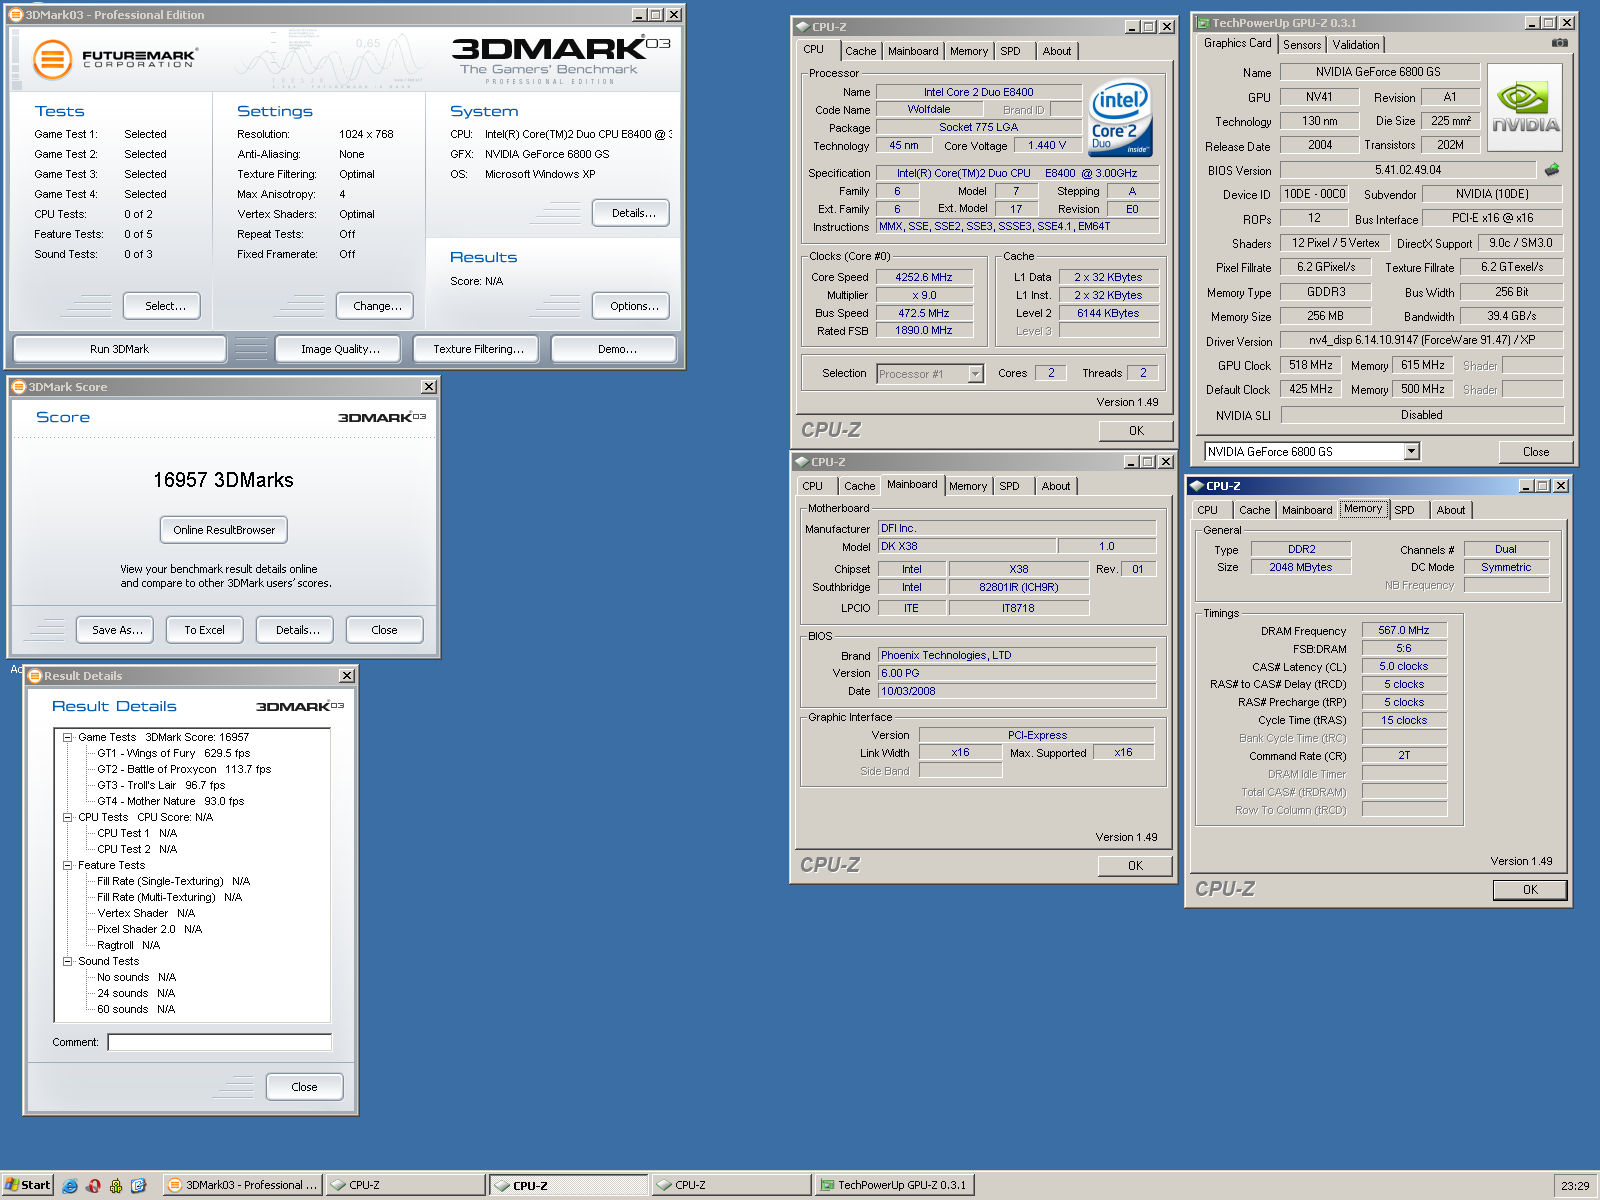Click Details button in 3DMark Score window
Image resolution: width=1600 pixels, height=1200 pixels.
click(x=295, y=630)
